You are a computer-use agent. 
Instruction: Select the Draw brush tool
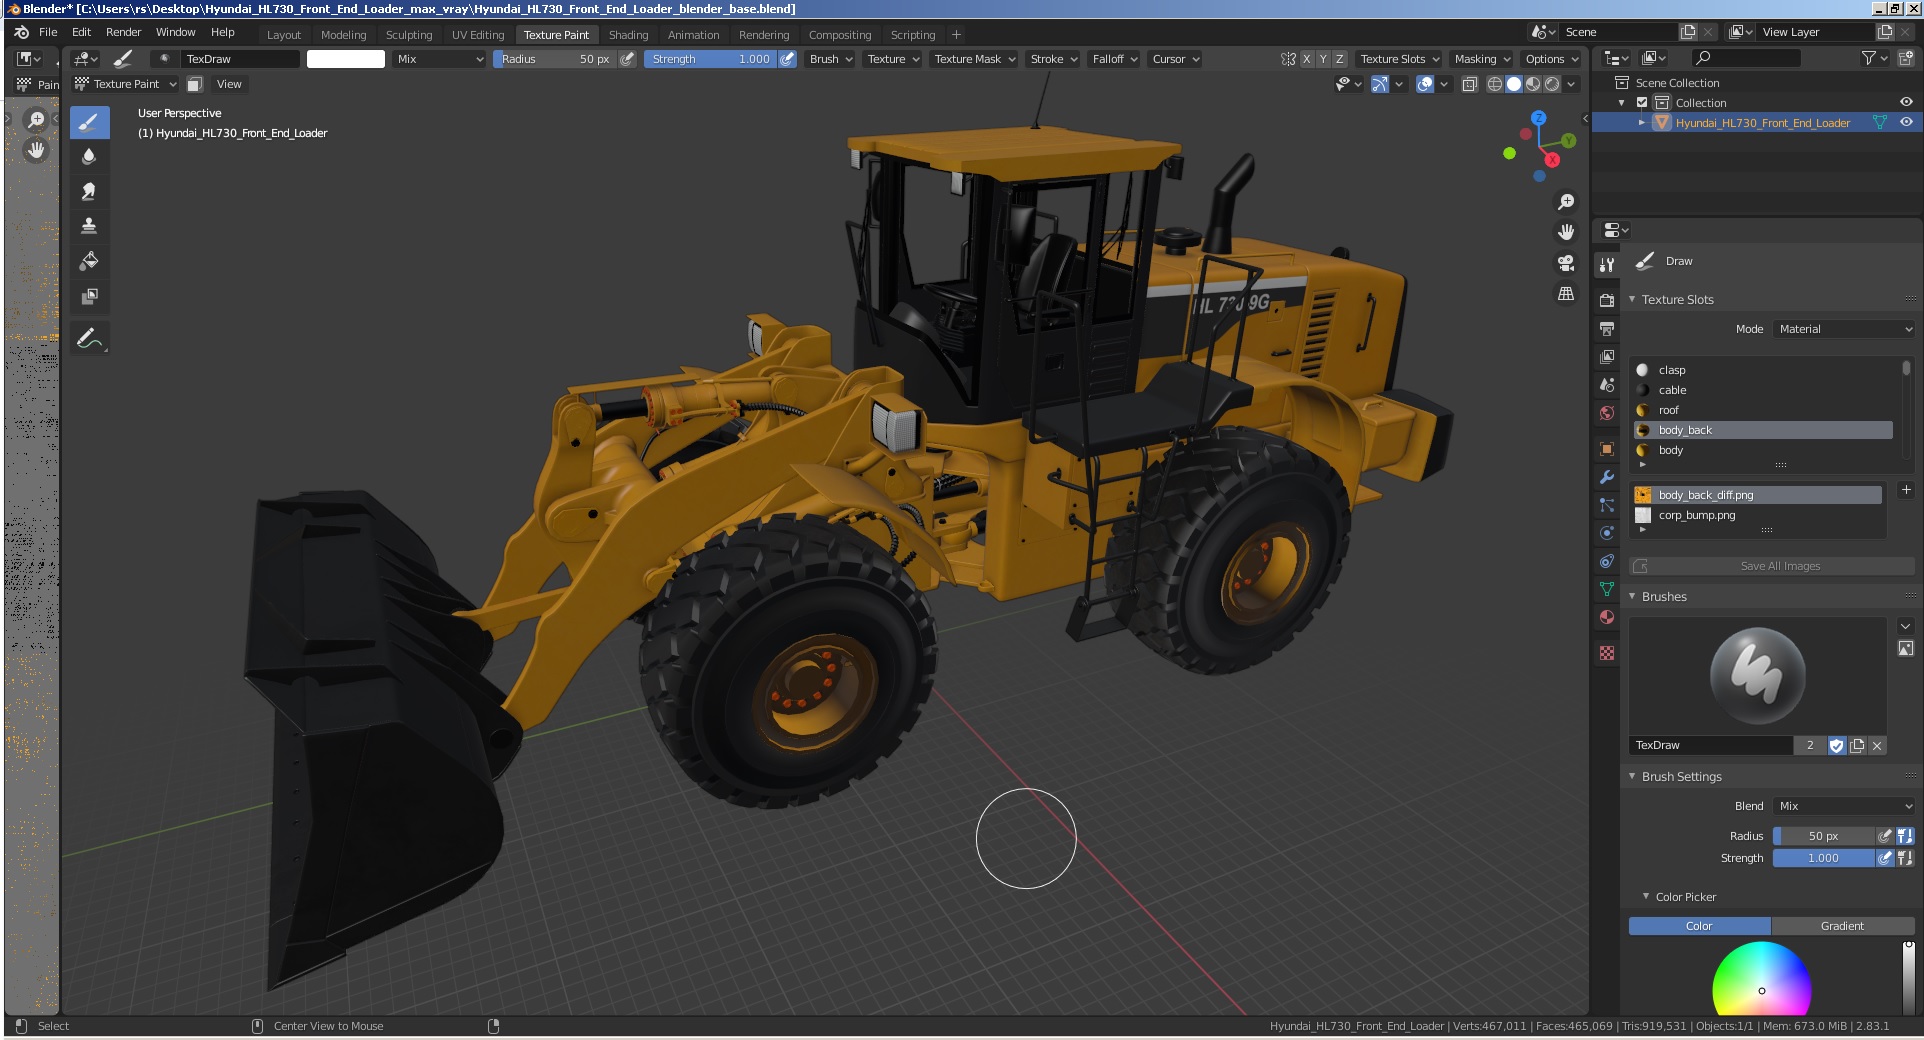89,123
